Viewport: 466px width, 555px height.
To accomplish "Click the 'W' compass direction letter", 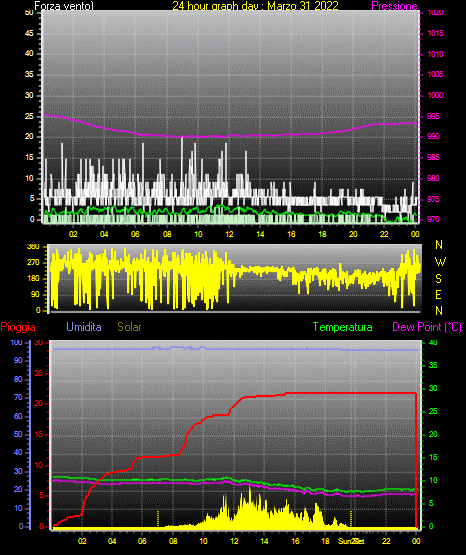I will pos(440,262).
